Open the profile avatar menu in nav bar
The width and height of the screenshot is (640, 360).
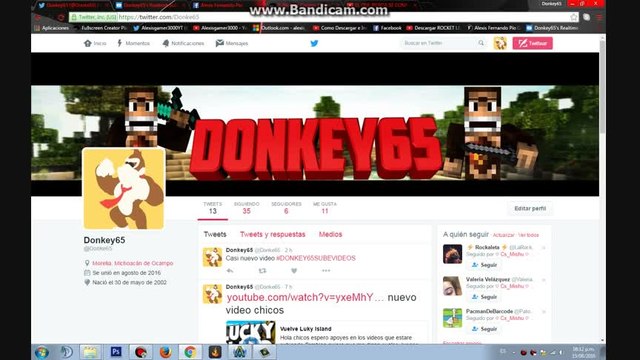coord(500,43)
